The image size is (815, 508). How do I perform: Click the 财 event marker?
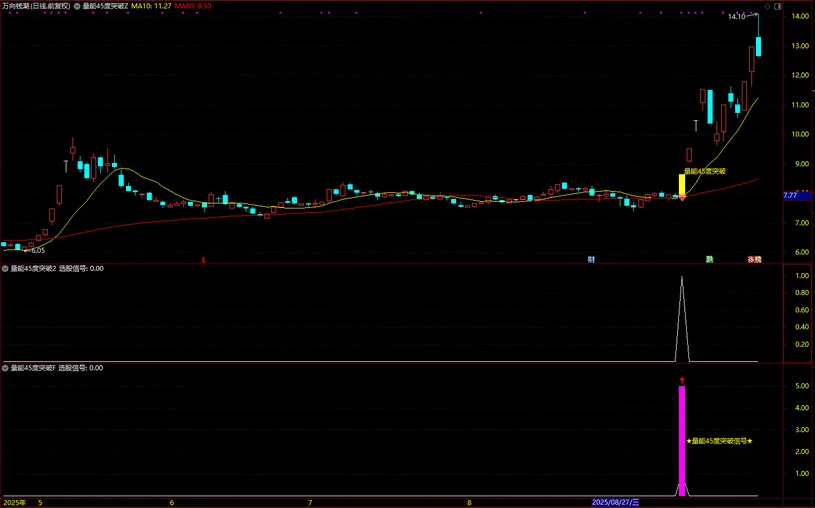coord(591,260)
